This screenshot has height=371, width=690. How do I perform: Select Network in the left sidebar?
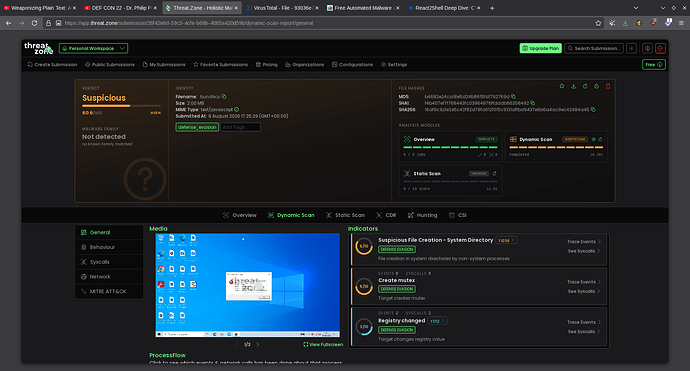point(109,277)
